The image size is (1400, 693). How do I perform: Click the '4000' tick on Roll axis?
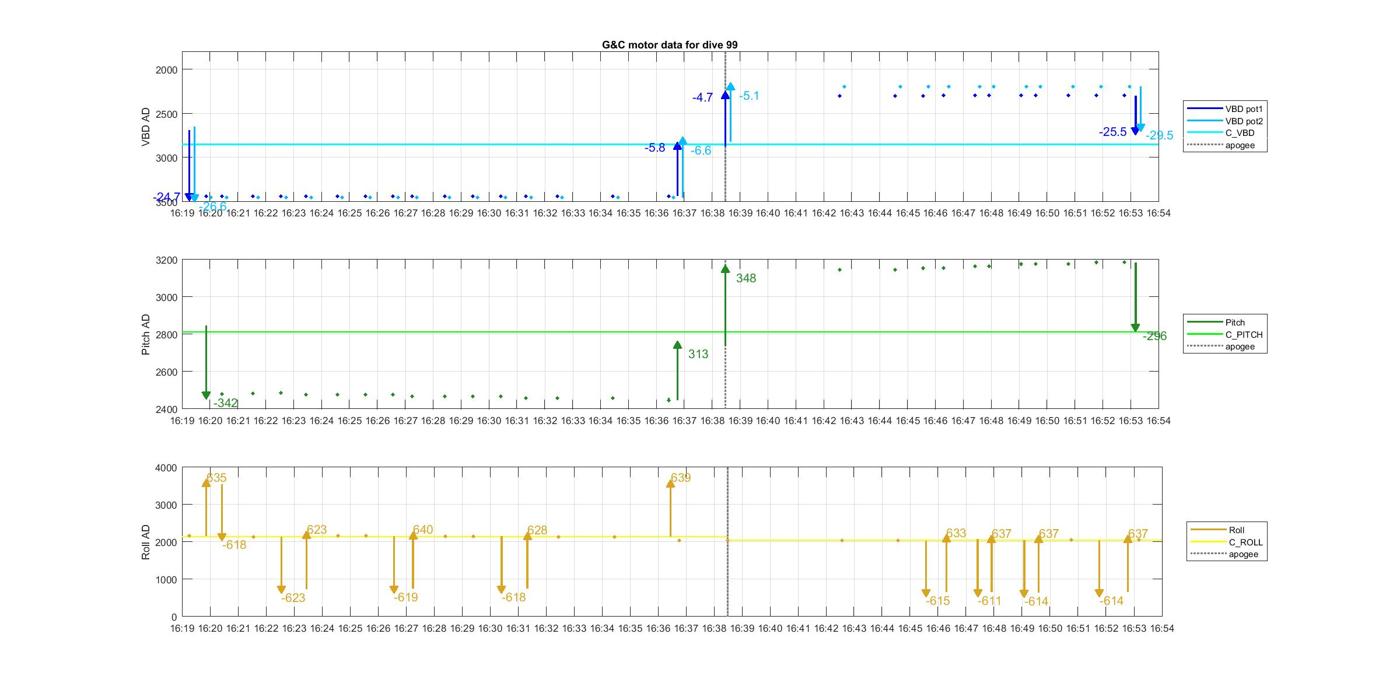[x=166, y=468]
